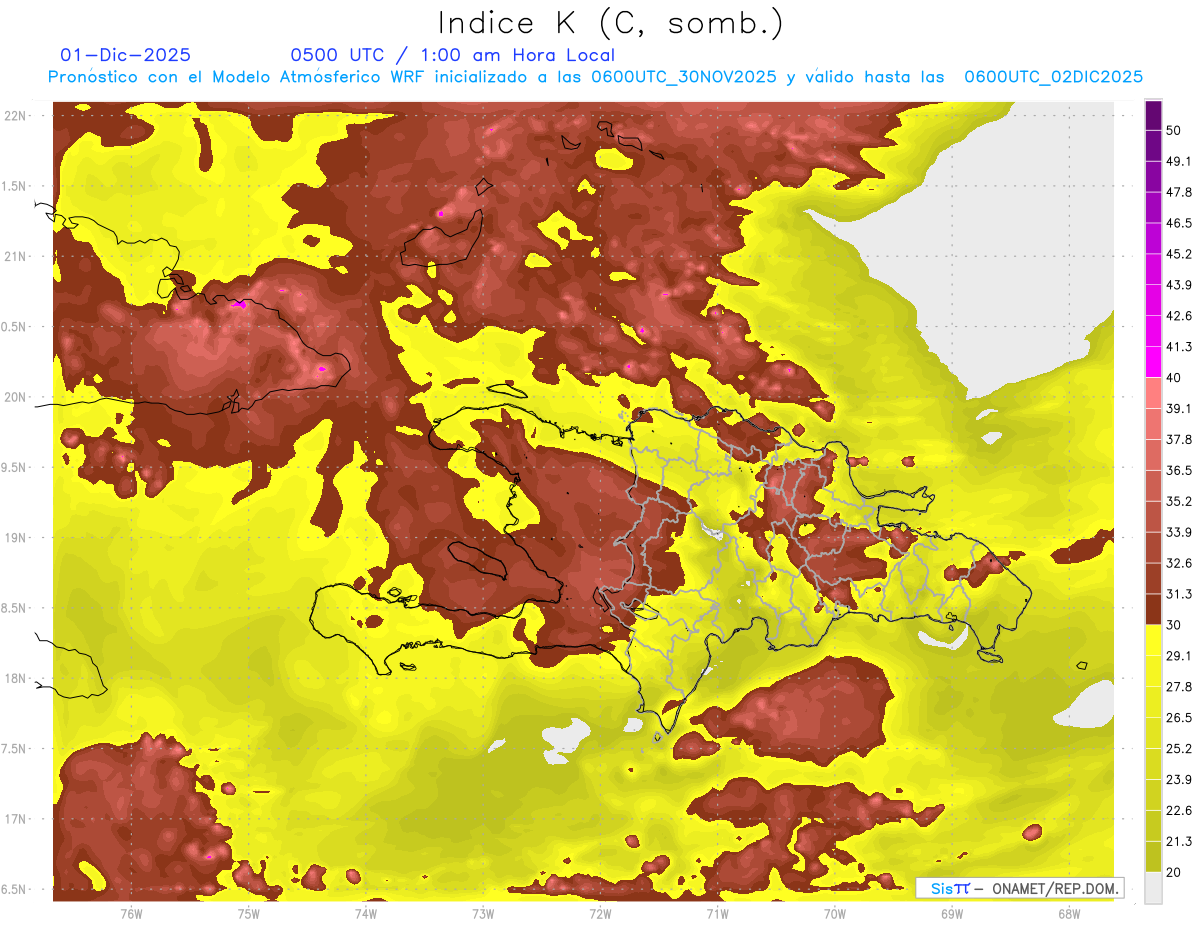The width and height of the screenshot is (1200, 927).
Task: Click the '25.2' color bar label
Action: 1179,749
